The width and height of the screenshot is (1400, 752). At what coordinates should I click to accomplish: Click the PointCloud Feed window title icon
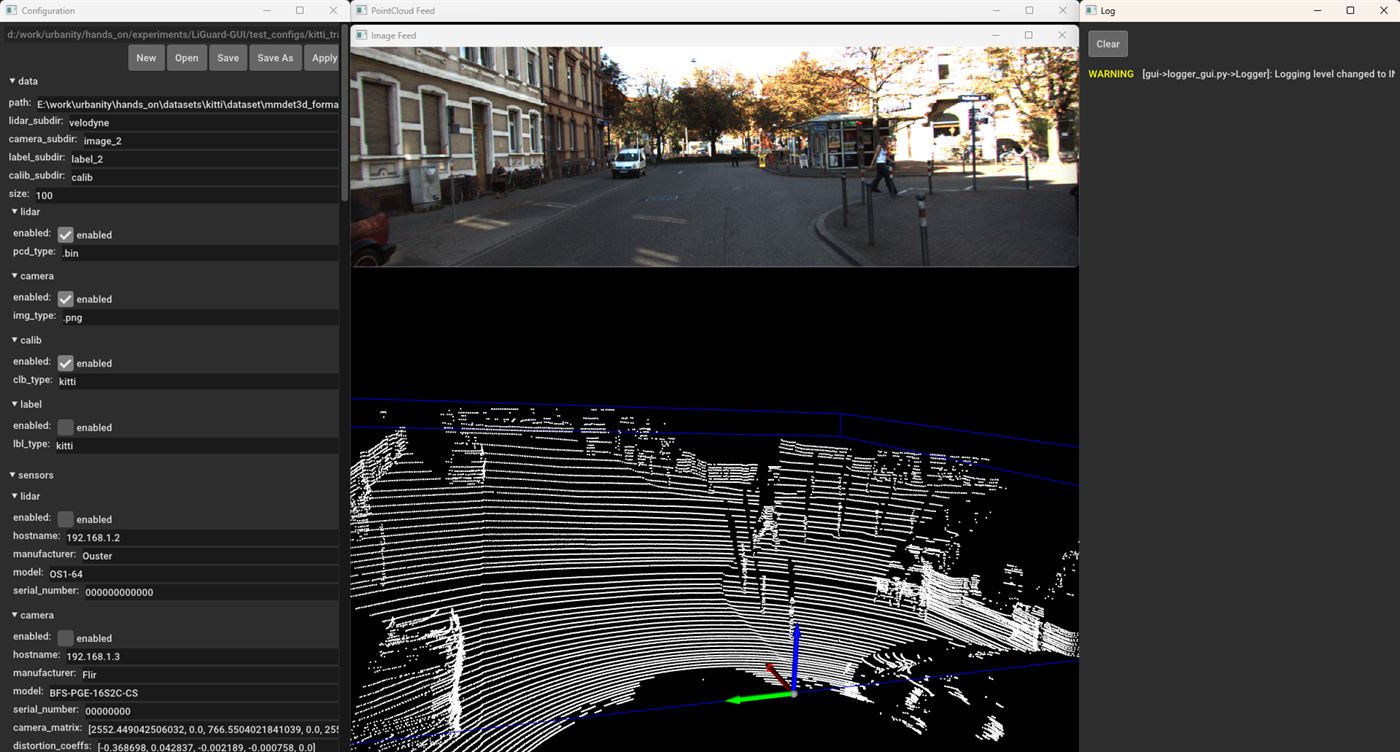(362, 10)
